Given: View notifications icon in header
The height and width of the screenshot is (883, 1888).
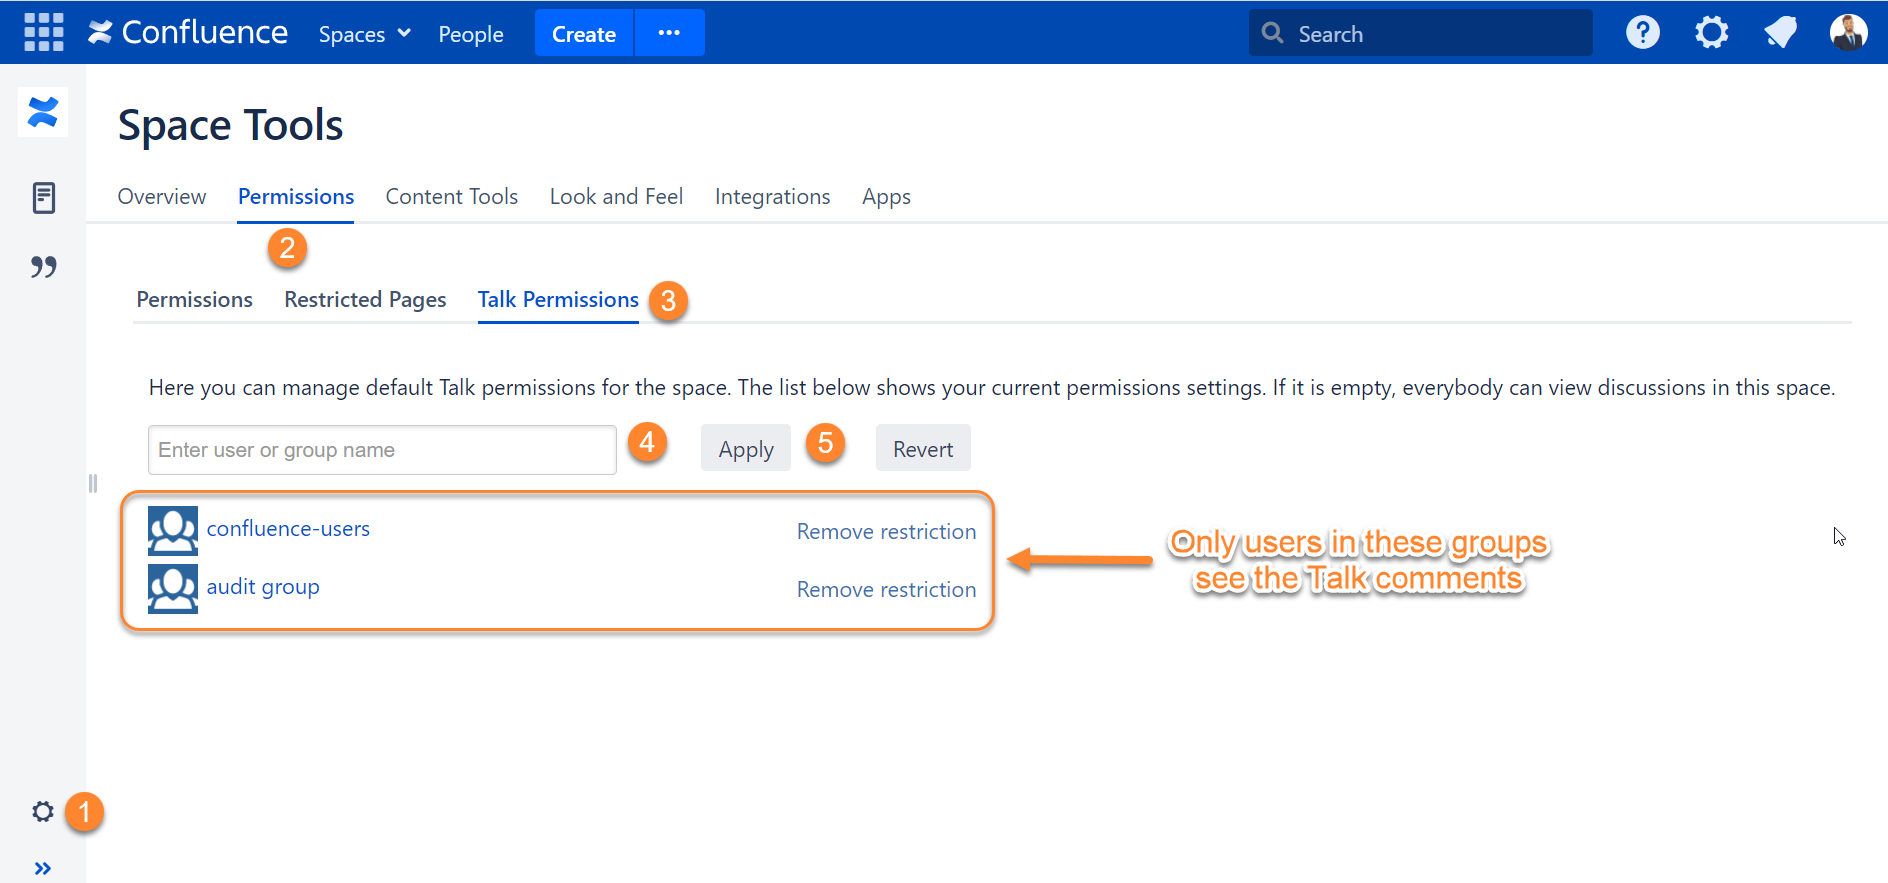Looking at the screenshot, I should (x=1780, y=33).
